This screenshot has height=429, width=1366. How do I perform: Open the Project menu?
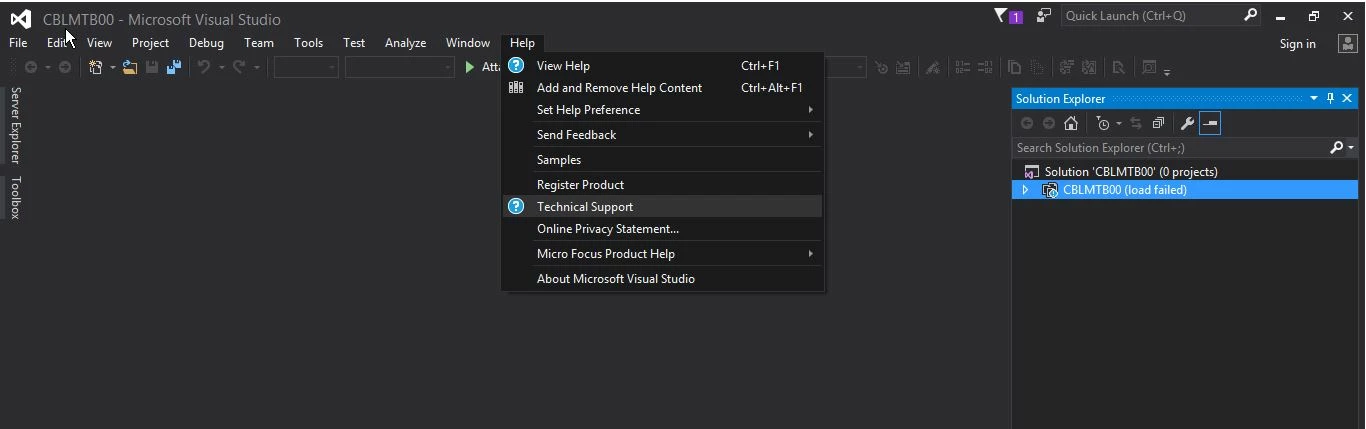150,43
